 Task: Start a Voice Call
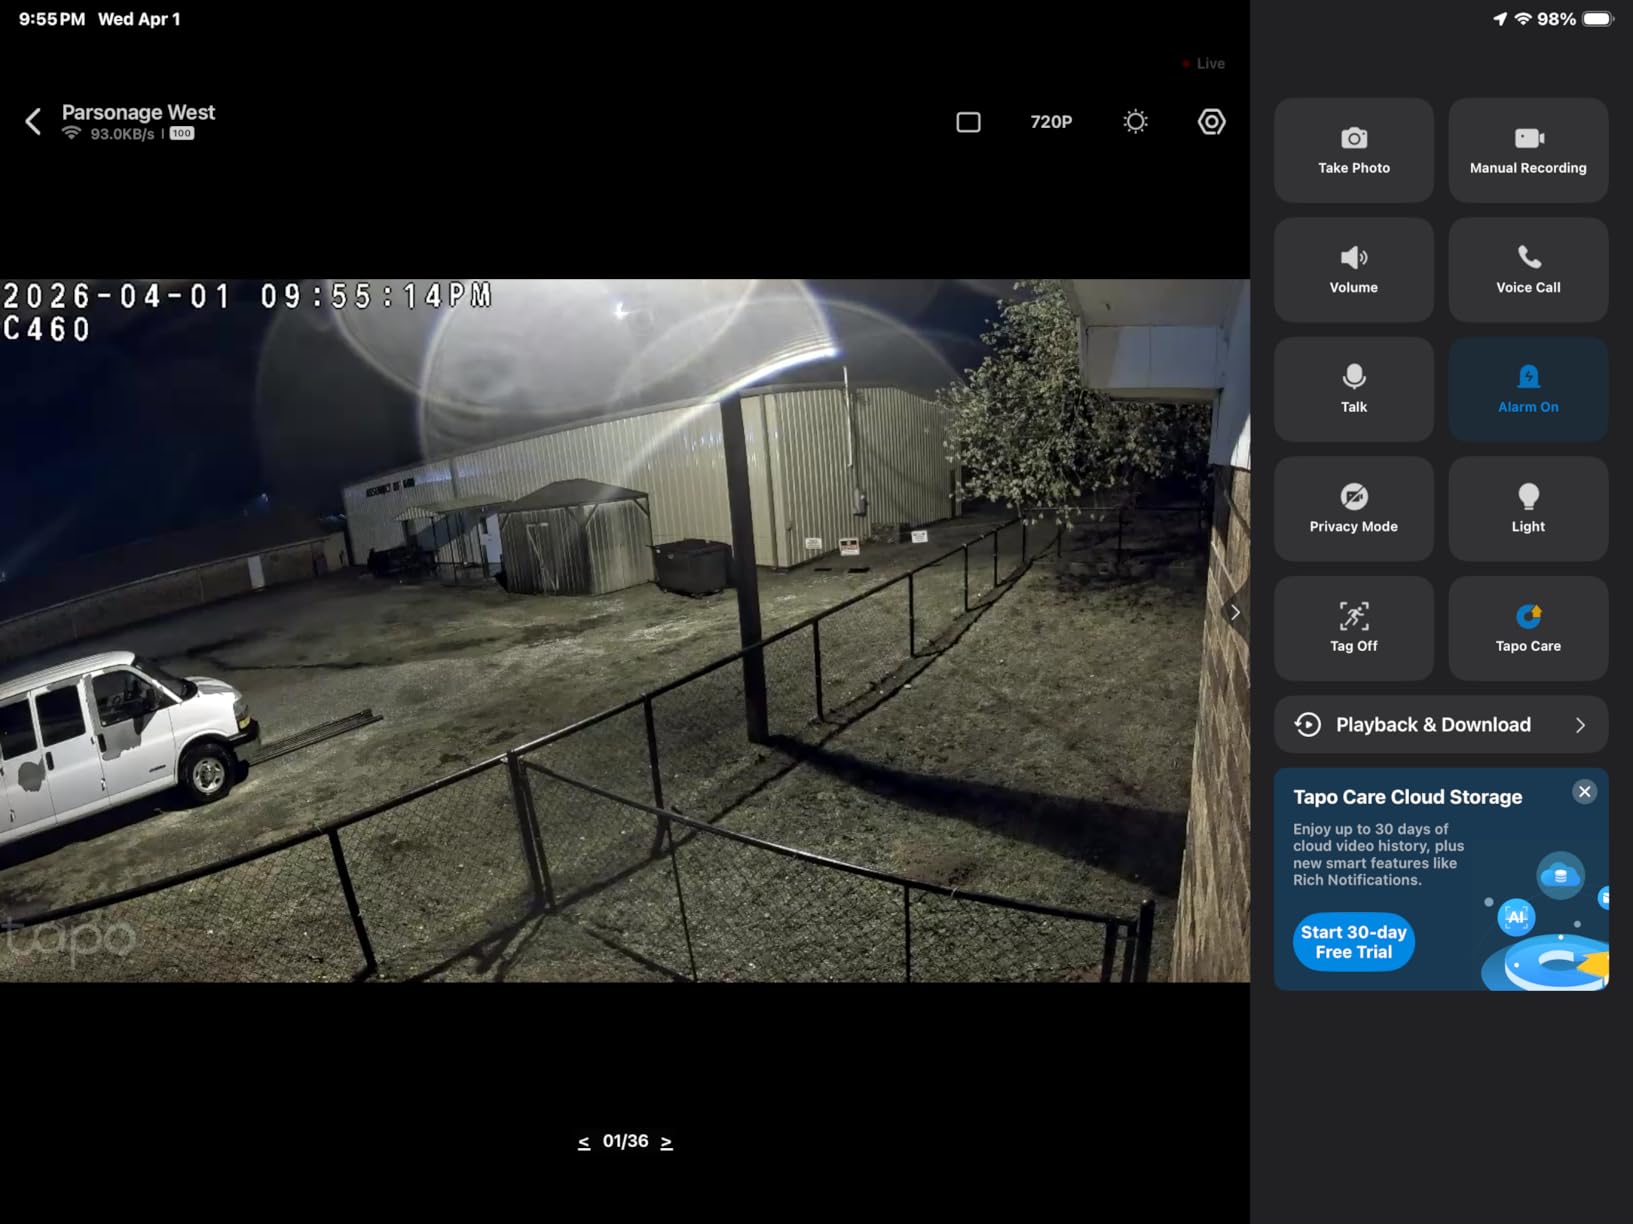pyautogui.click(x=1528, y=270)
